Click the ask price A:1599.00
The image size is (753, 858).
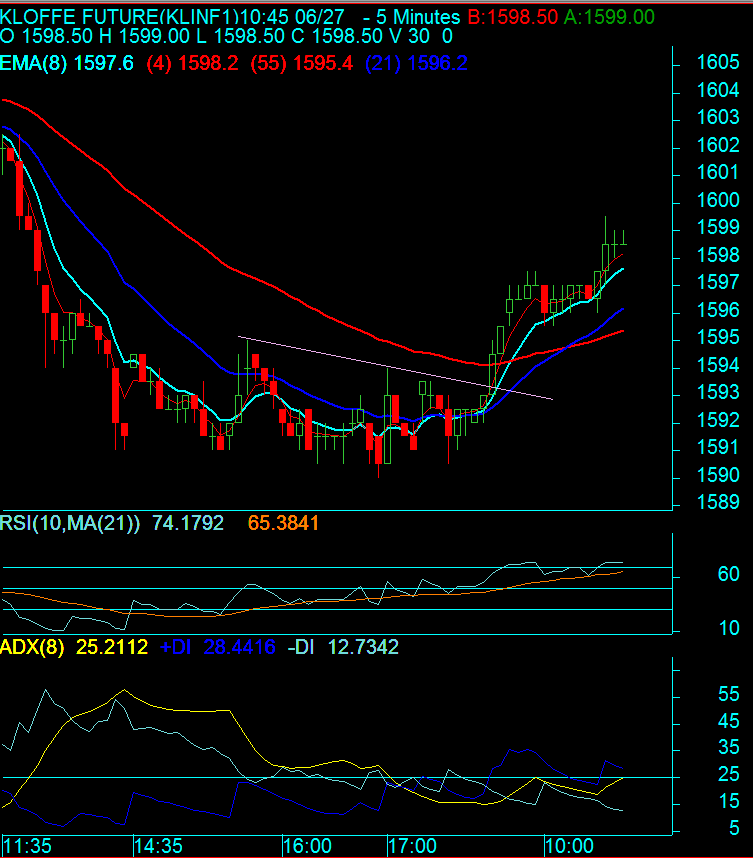click(609, 17)
